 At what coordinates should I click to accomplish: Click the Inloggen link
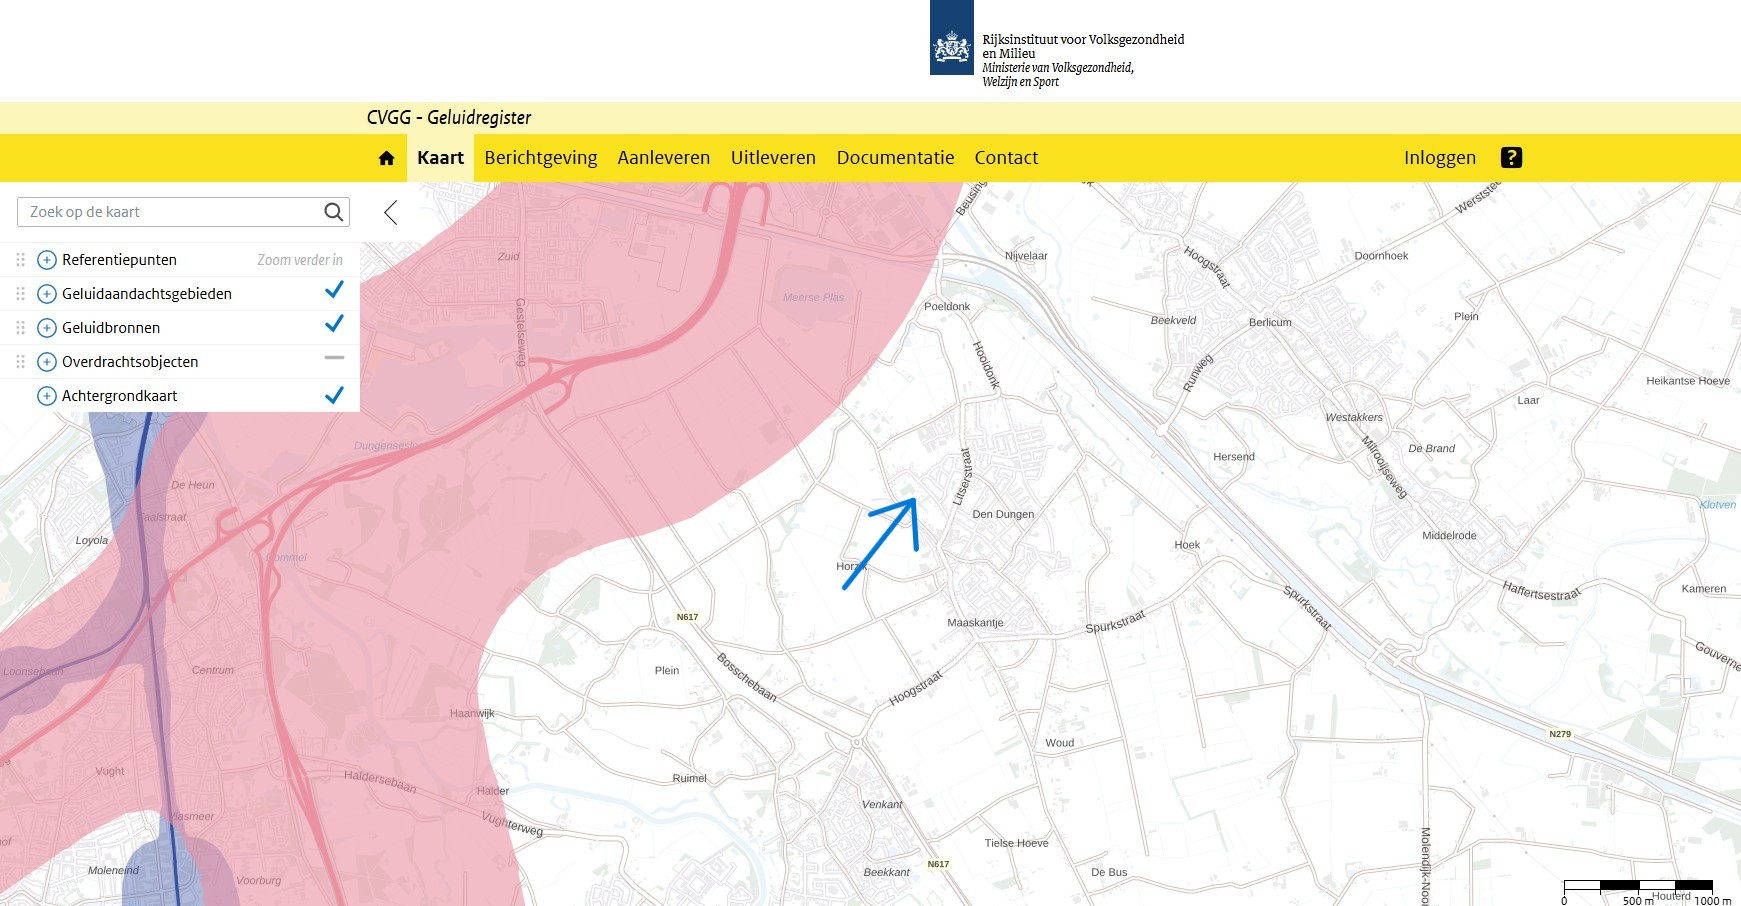coord(1439,158)
